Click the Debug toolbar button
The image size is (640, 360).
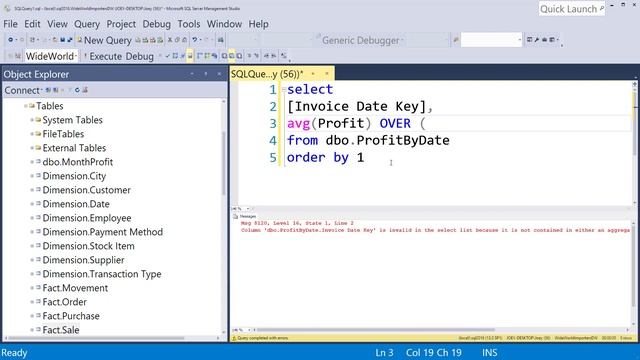point(140,56)
